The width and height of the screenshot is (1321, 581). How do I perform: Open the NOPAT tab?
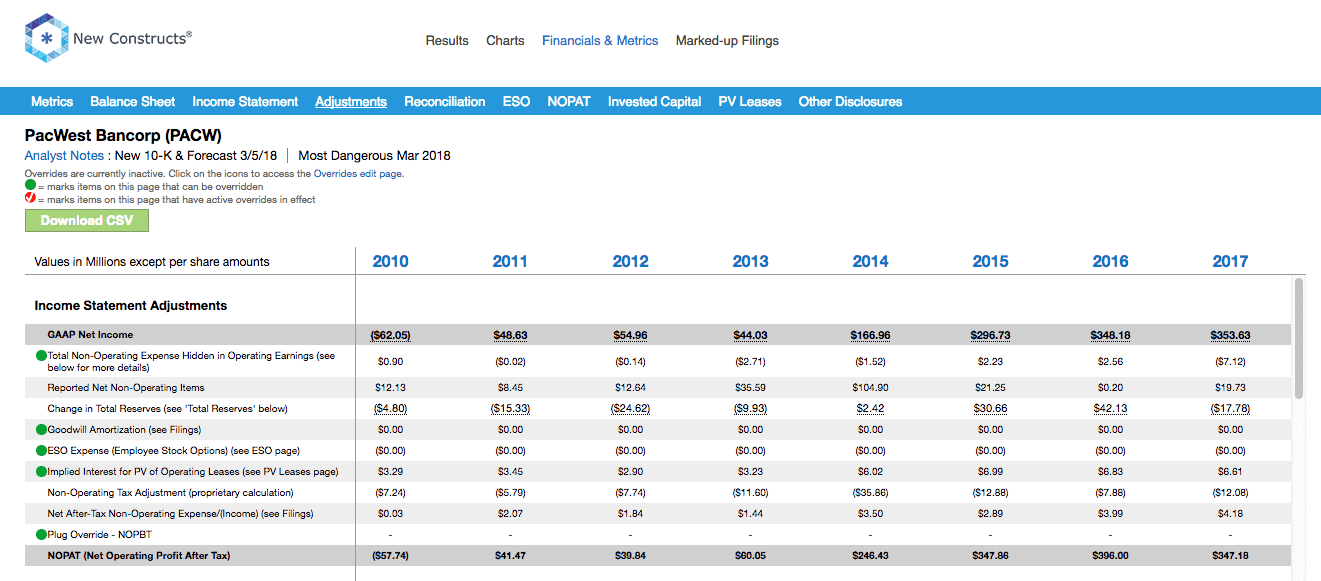tap(569, 101)
